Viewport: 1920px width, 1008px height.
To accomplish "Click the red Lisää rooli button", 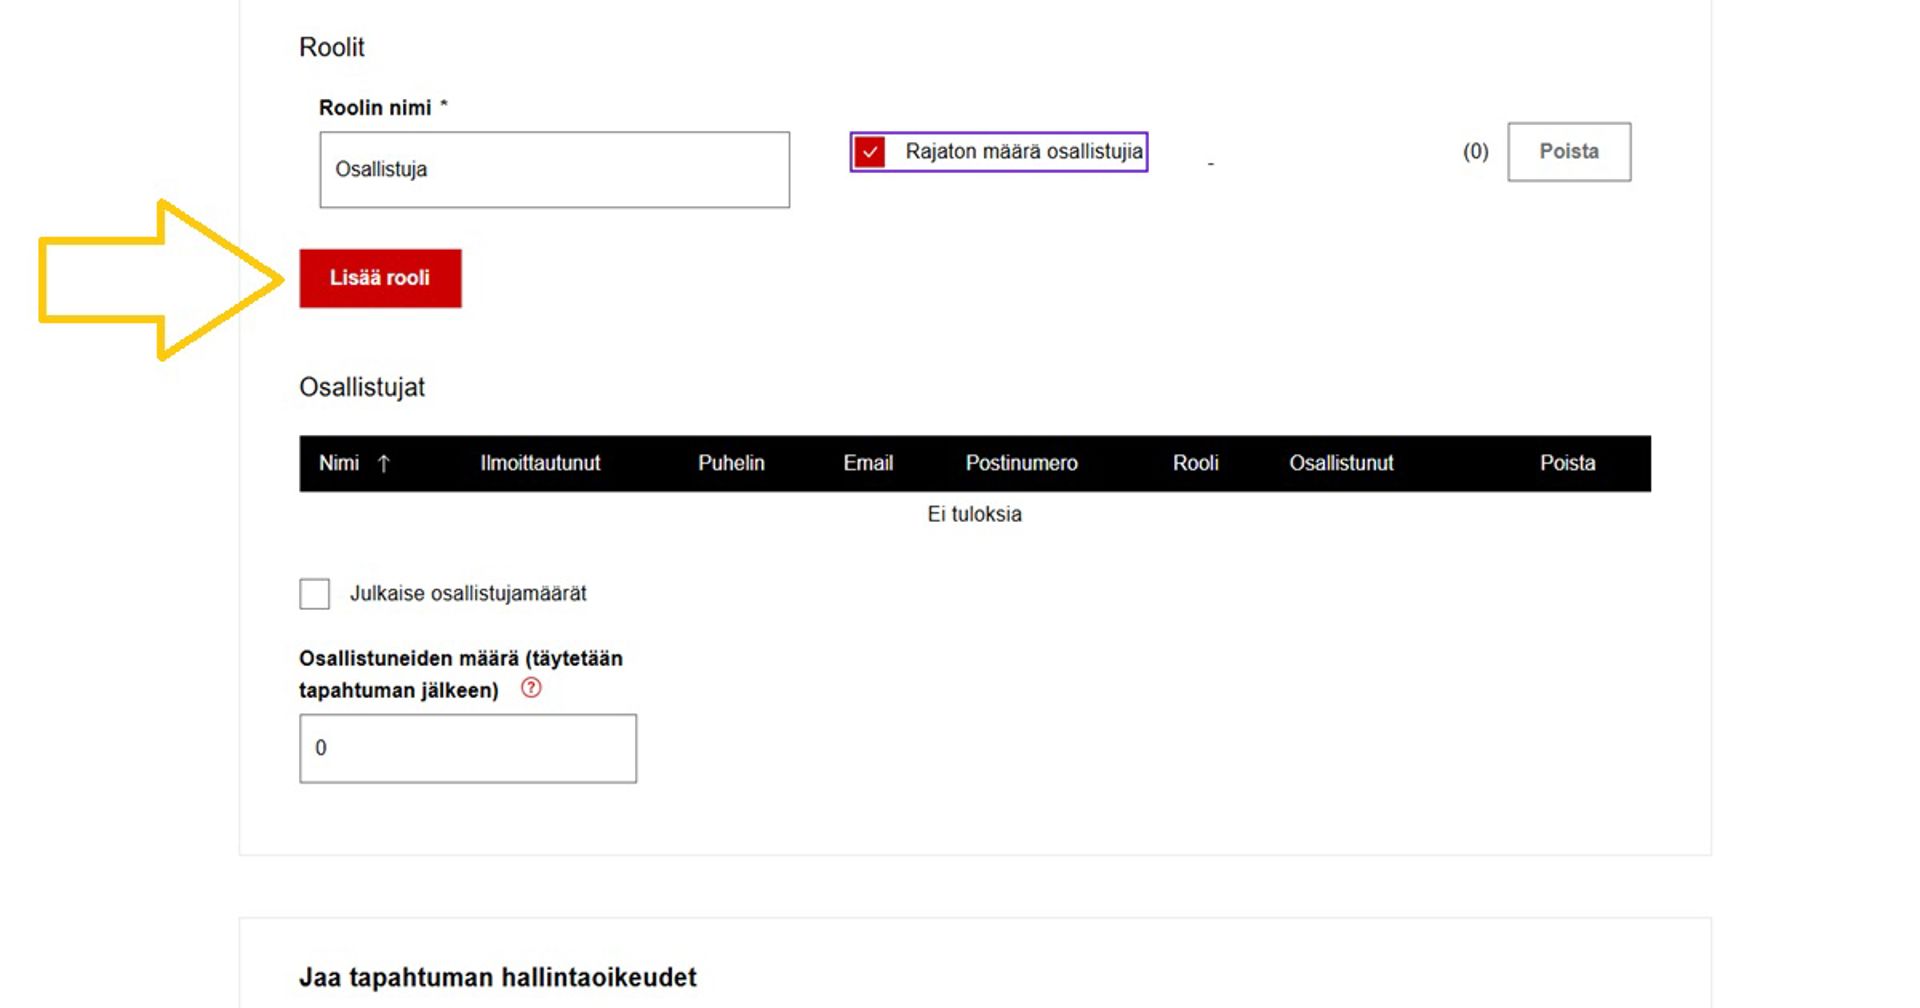I will point(380,278).
